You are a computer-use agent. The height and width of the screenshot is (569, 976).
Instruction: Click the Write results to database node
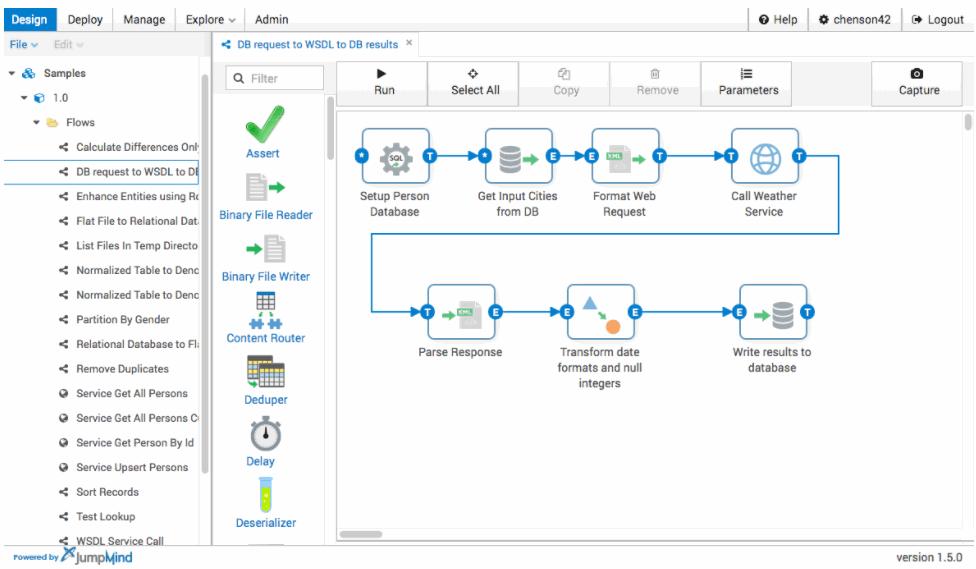(x=773, y=312)
